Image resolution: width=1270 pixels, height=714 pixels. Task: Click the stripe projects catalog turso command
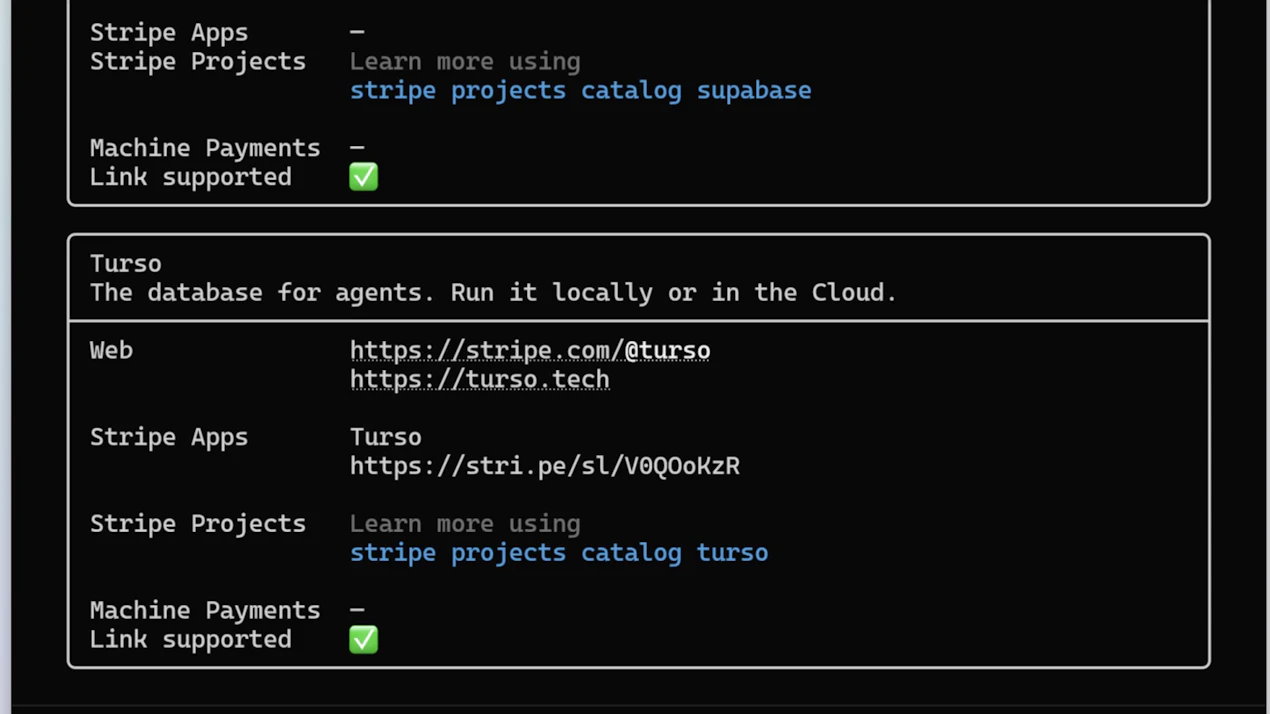click(559, 553)
